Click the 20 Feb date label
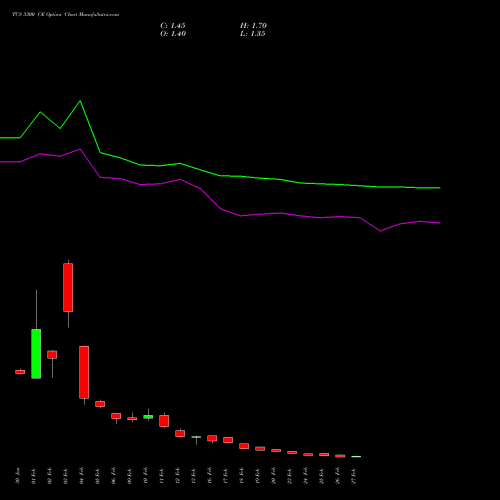This screenshot has width=500, height=500. 274,476
